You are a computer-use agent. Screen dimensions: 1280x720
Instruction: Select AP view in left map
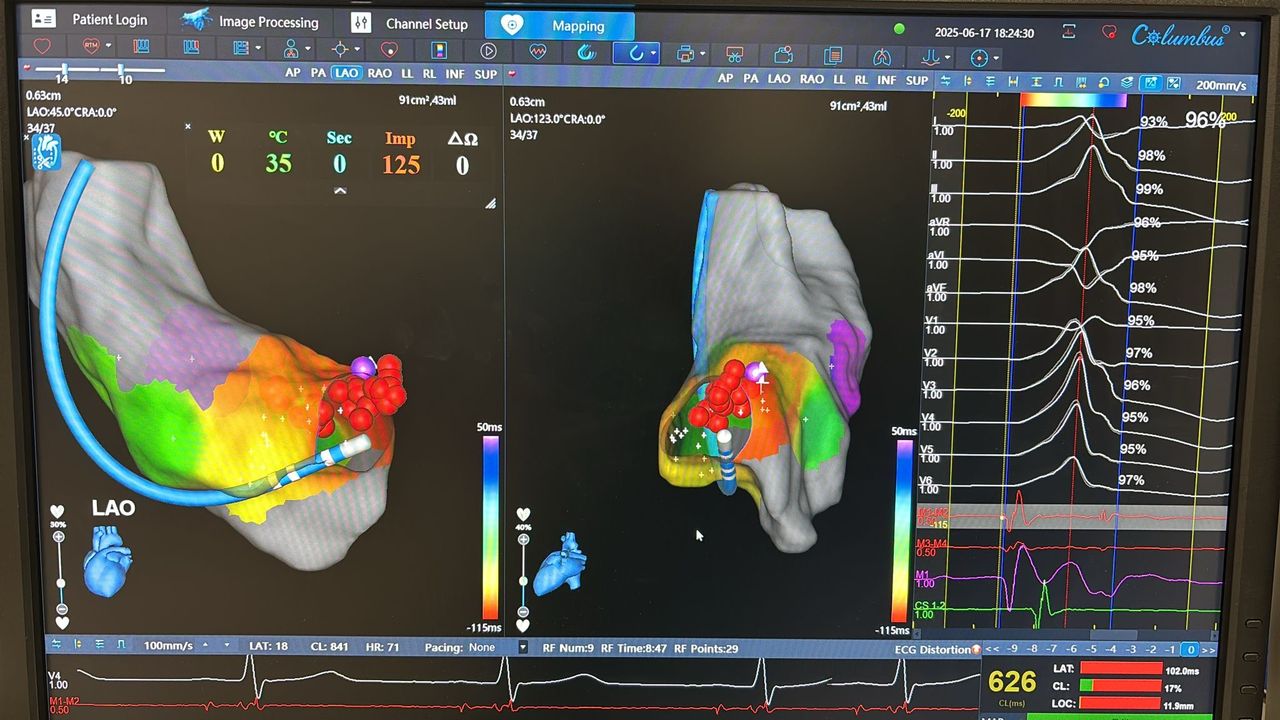(x=293, y=73)
